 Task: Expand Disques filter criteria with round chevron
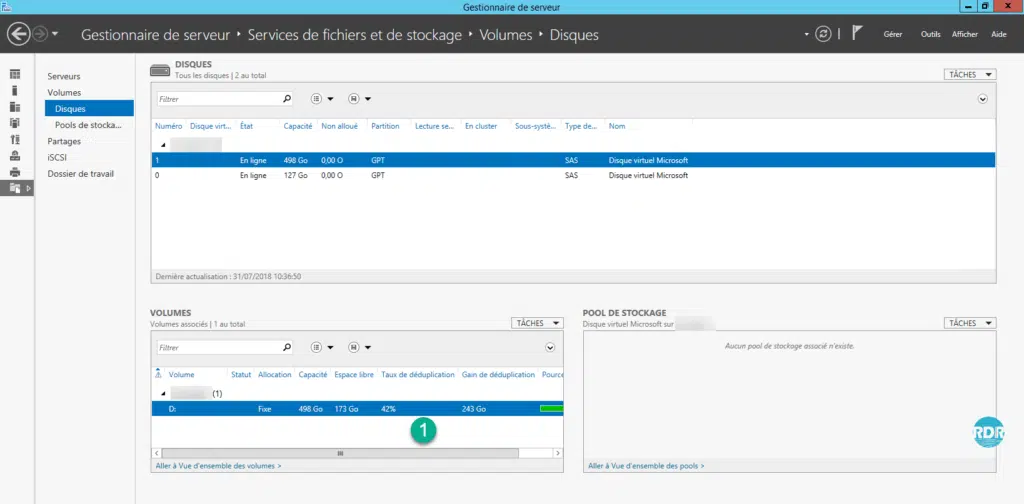983,99
